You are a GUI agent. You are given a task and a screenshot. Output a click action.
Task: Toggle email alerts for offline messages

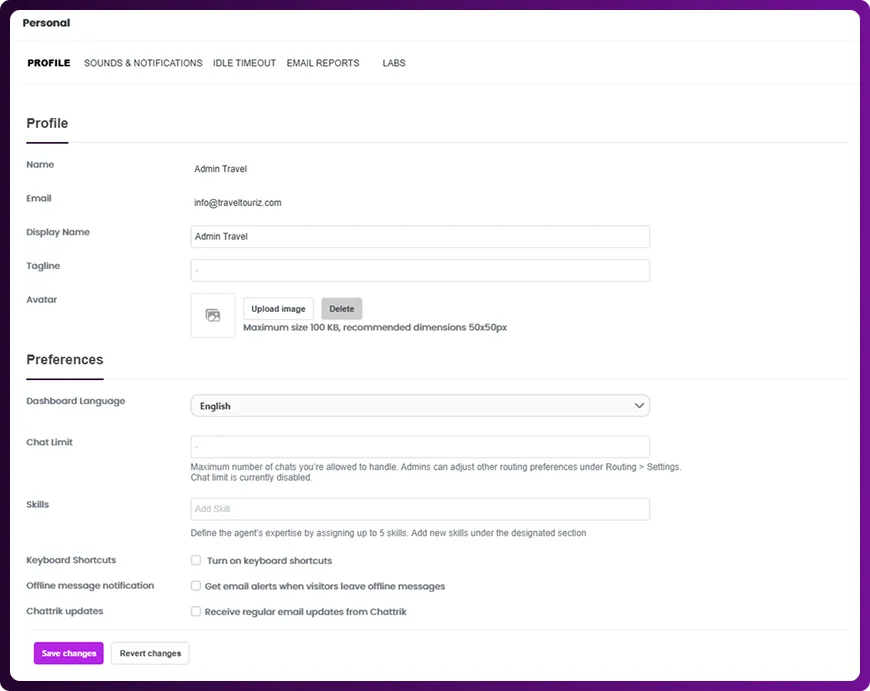(x=196, y=586)
